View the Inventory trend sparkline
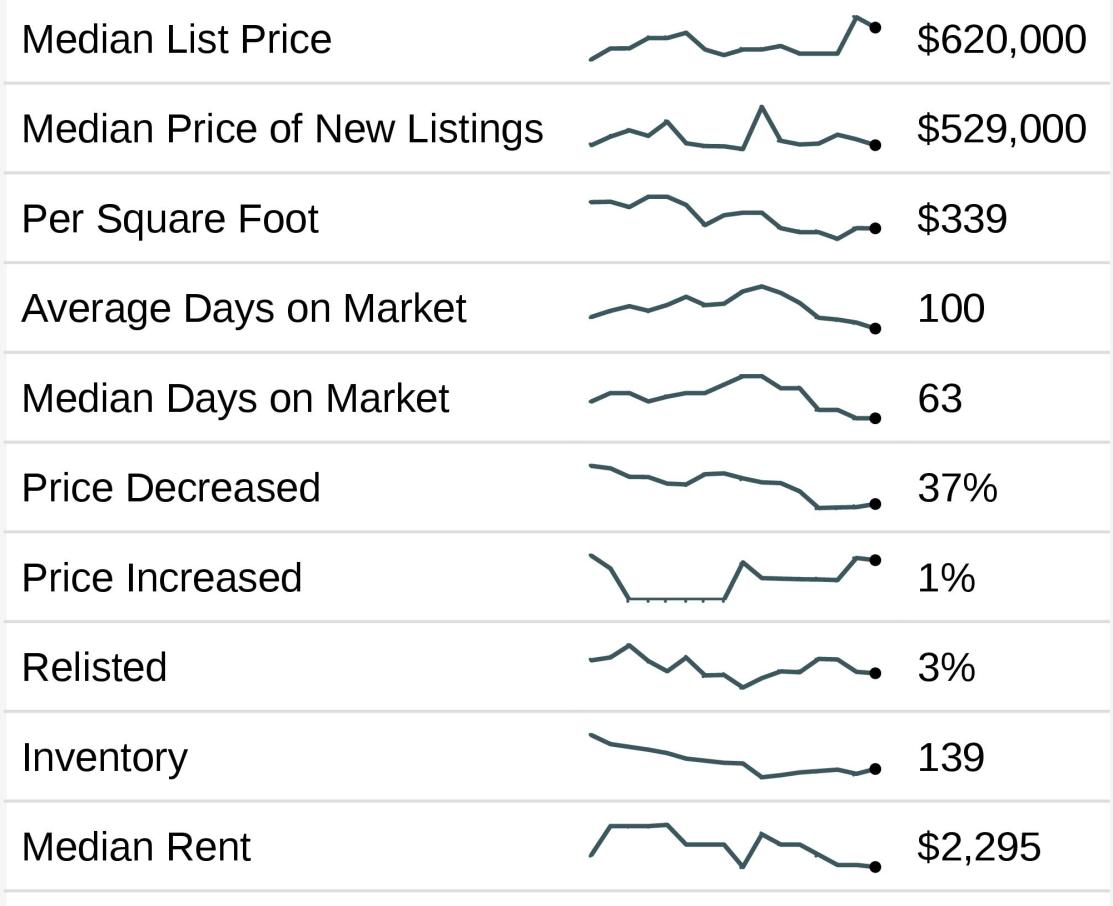Screen dimensions: 1113x906 (734, 757)
